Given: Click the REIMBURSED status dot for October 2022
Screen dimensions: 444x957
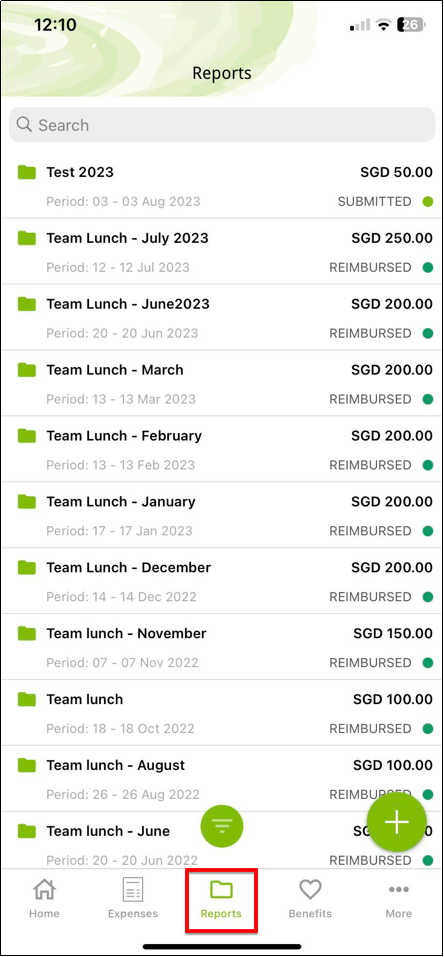Looking at the screenshot, I should (x=428, y=729).
